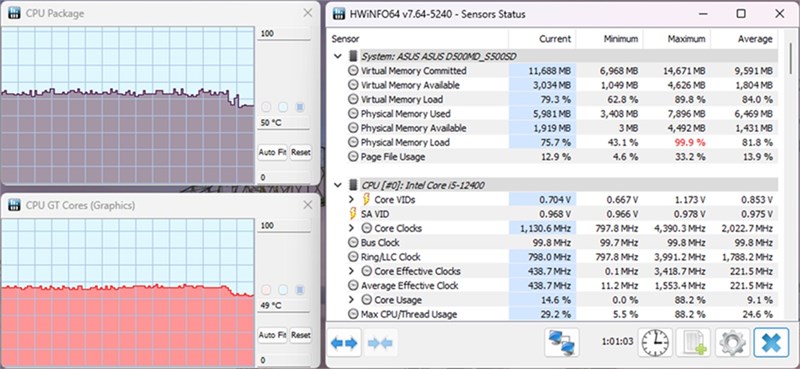Click the dark blue color swatch in CPU Package
This screenshot has height=369, width=800.
(x=300, y=107)
